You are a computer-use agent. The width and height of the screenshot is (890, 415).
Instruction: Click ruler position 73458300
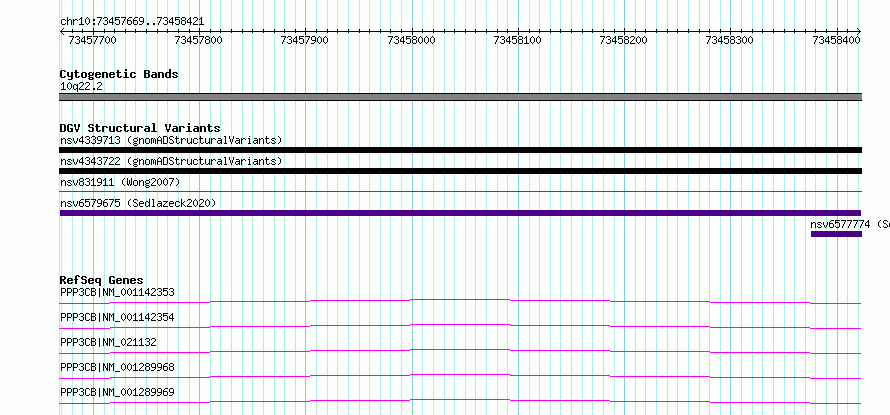pyautogui.click(x=730, y=40)
